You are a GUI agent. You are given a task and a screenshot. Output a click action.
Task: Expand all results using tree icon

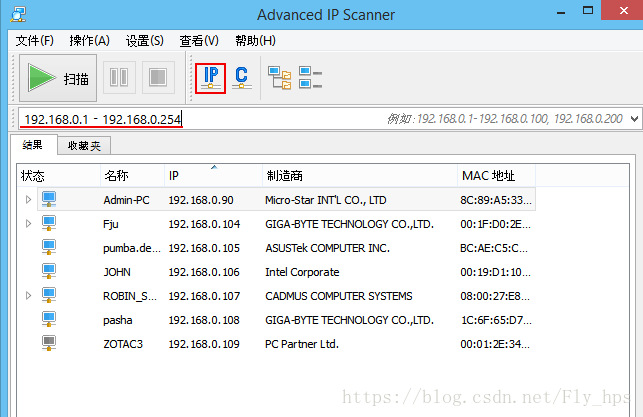(x=280, y=78)
